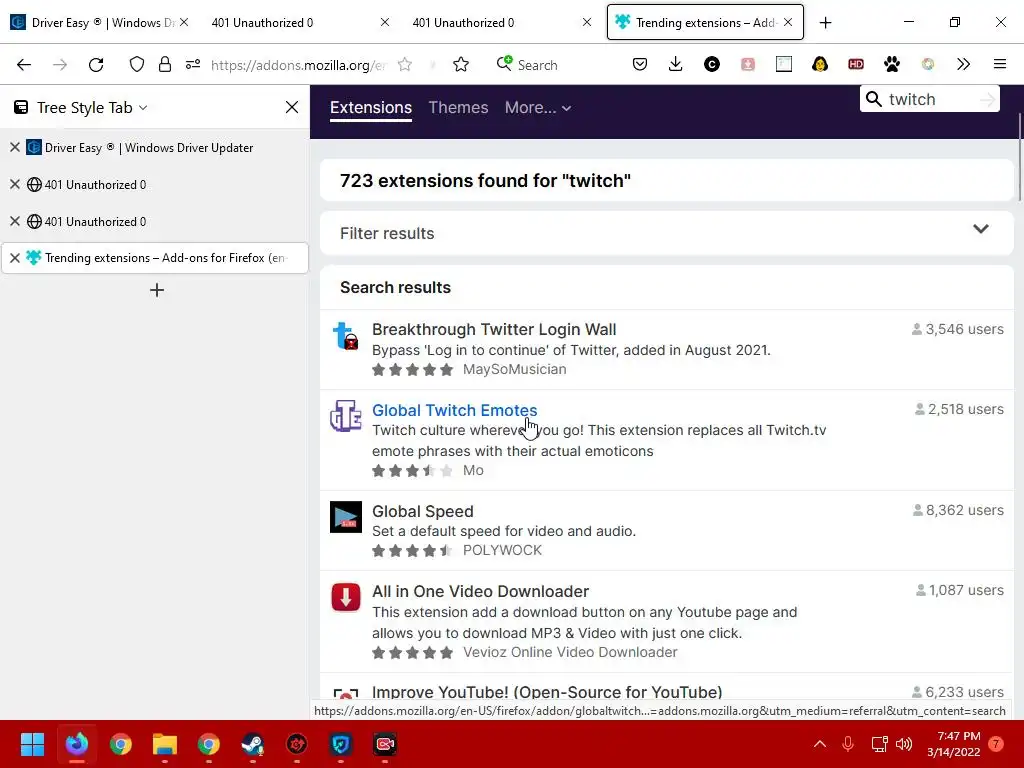Submit the add-ons search arrow

coord(987,99)
